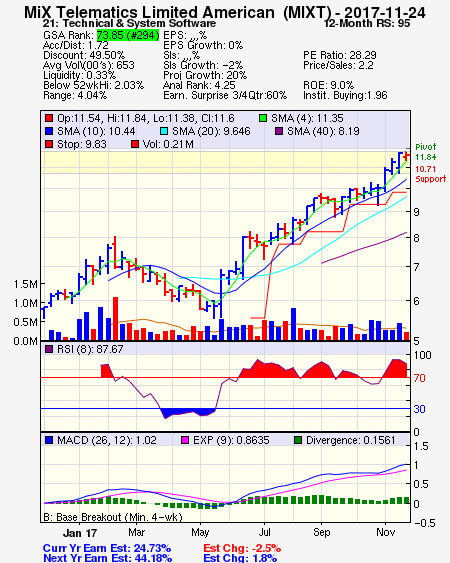Viewport: 450px width, 563px height.
Task: Click the purple SMA (40) legend swatch
Action: tap(279, 131)
